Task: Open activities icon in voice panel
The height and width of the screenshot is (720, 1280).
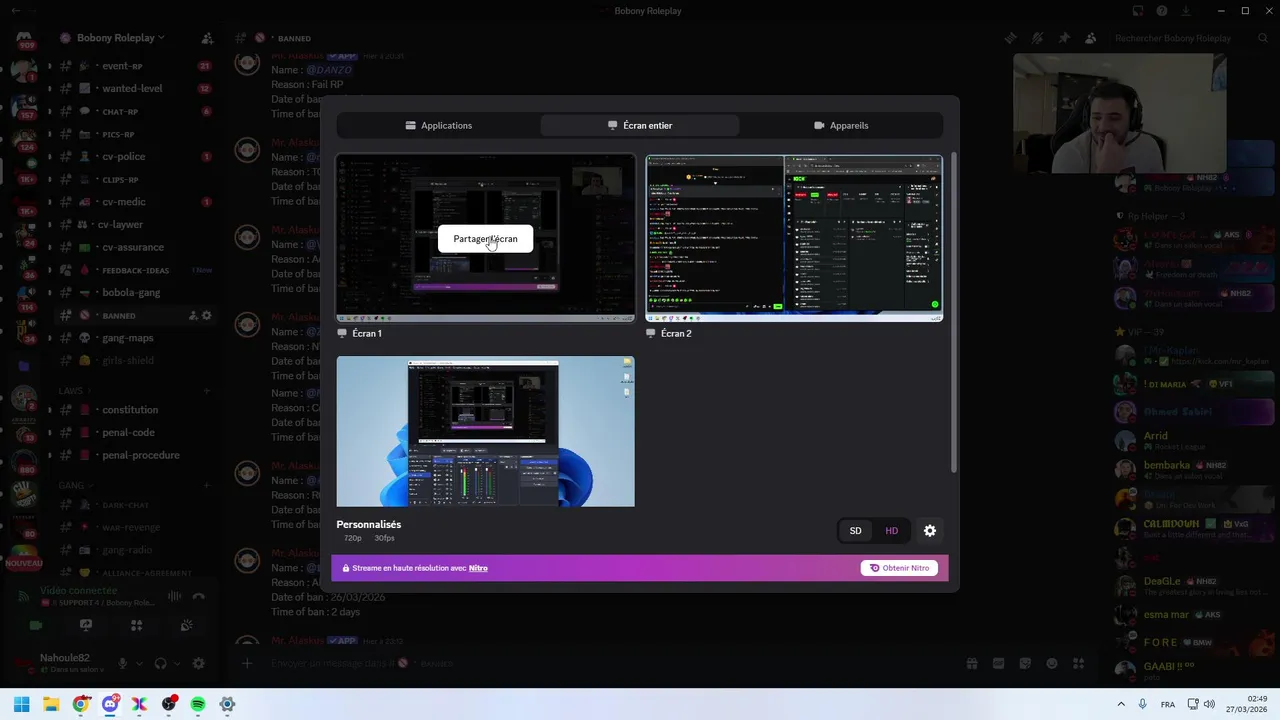Action: pos(136,625)
